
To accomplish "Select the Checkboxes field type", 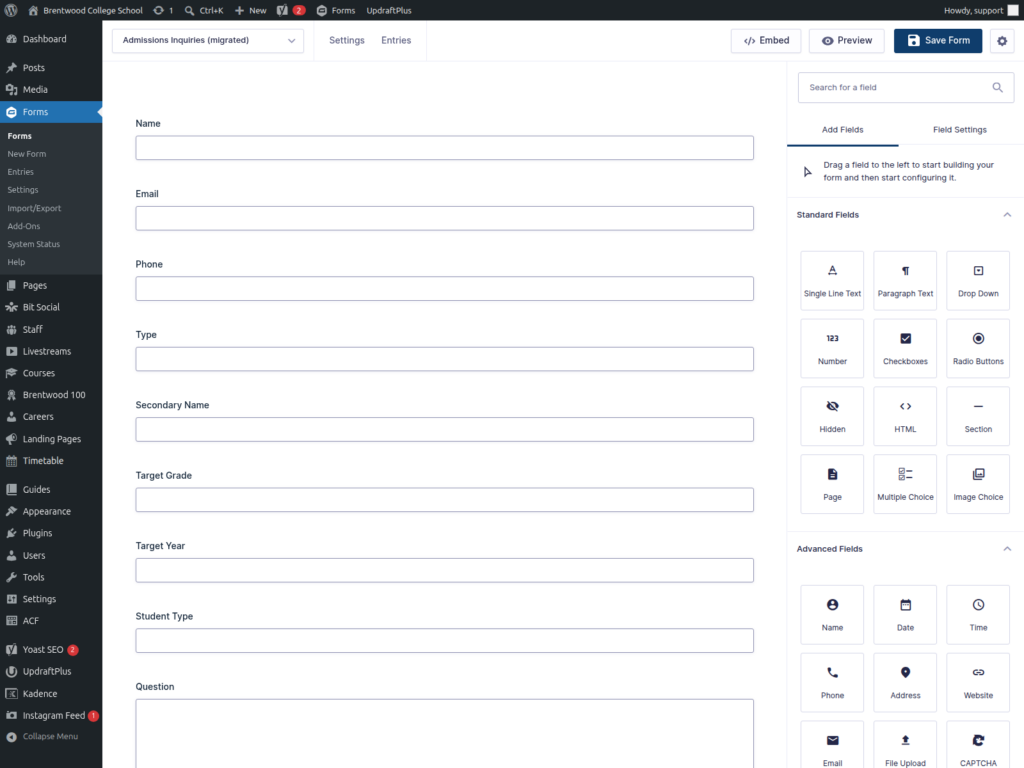I will tap(905, 348).
